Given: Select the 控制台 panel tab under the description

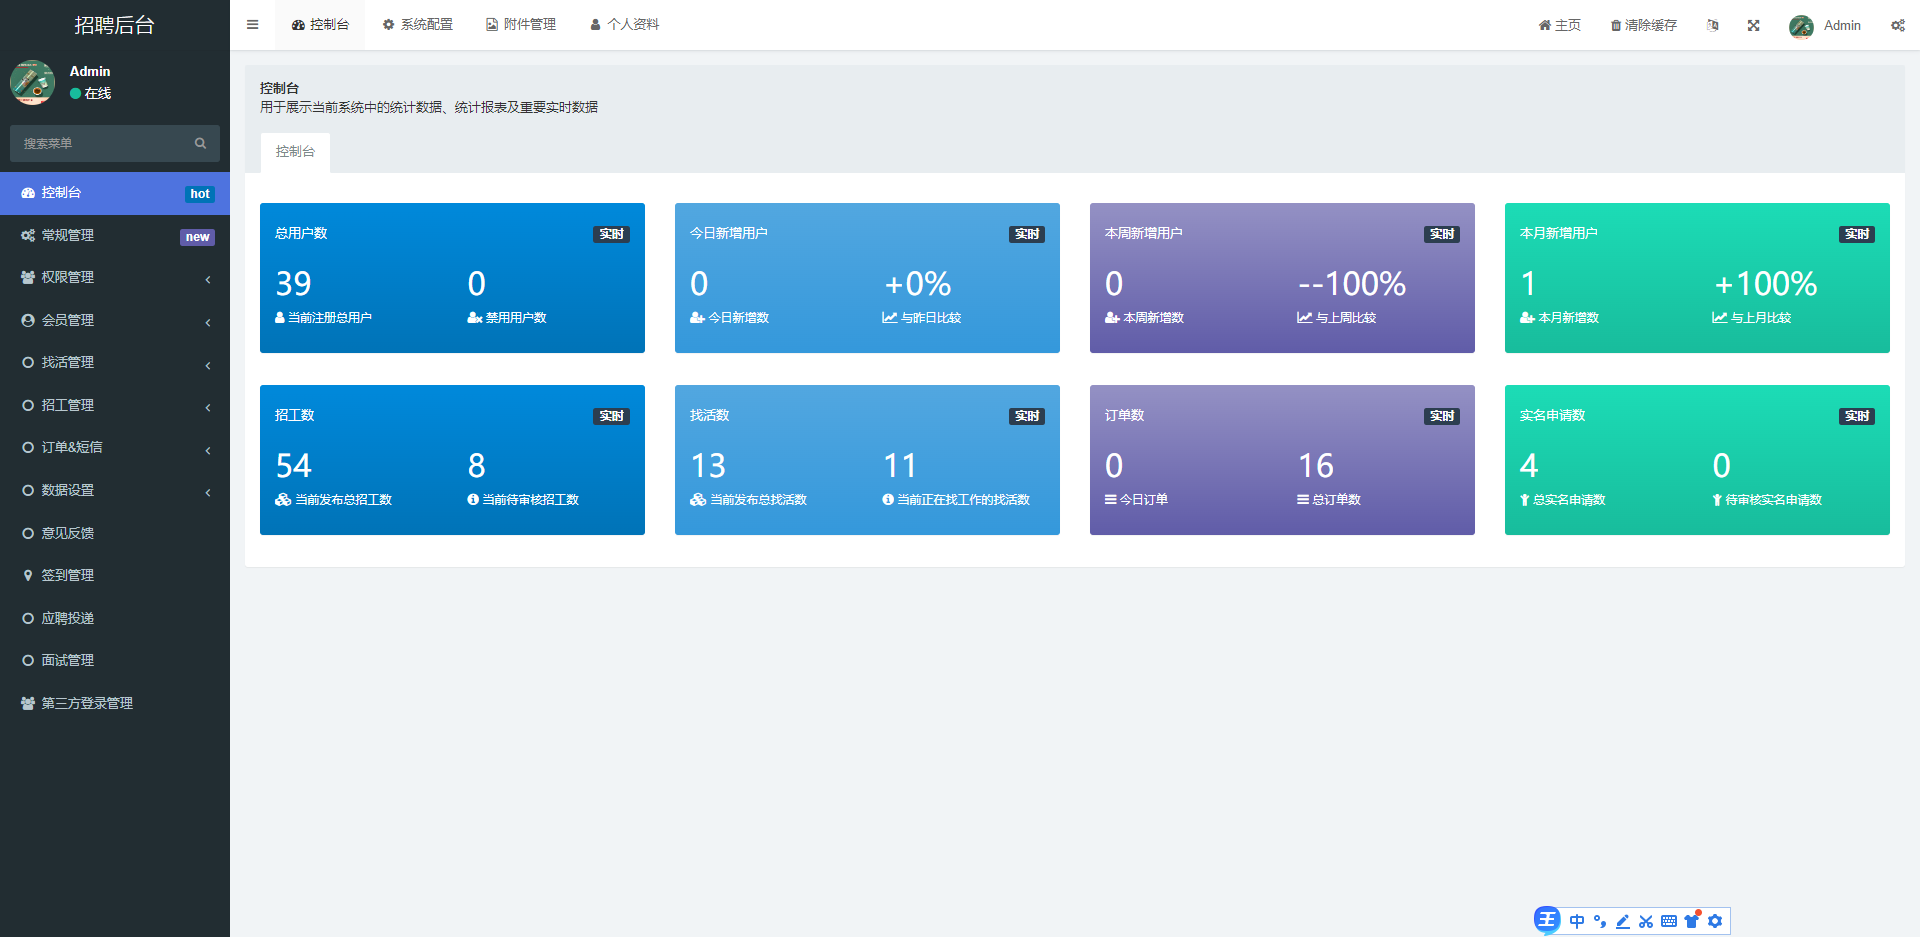Looking at the screenshot, I should click(x=295, y=152).
